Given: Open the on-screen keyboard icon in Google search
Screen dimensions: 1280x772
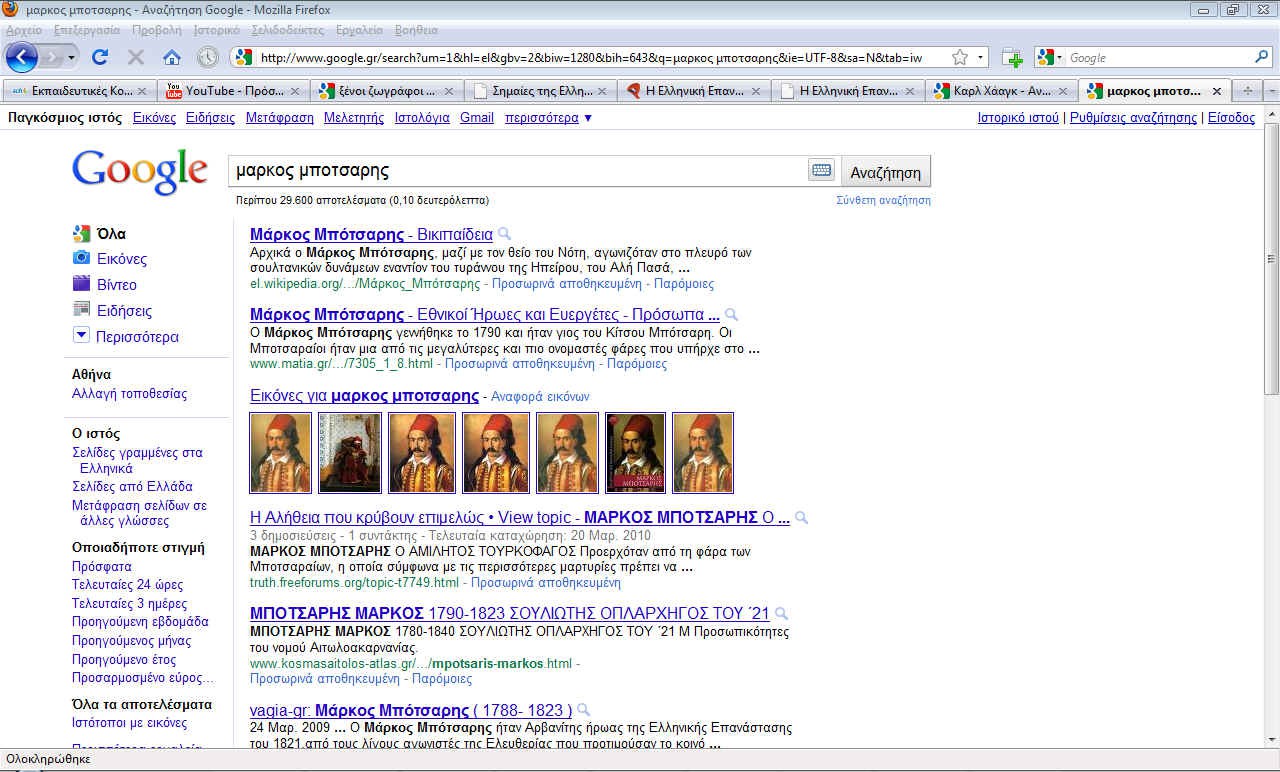Looking at the screenshot, I should pyautogui.click(x=821, y=171).
